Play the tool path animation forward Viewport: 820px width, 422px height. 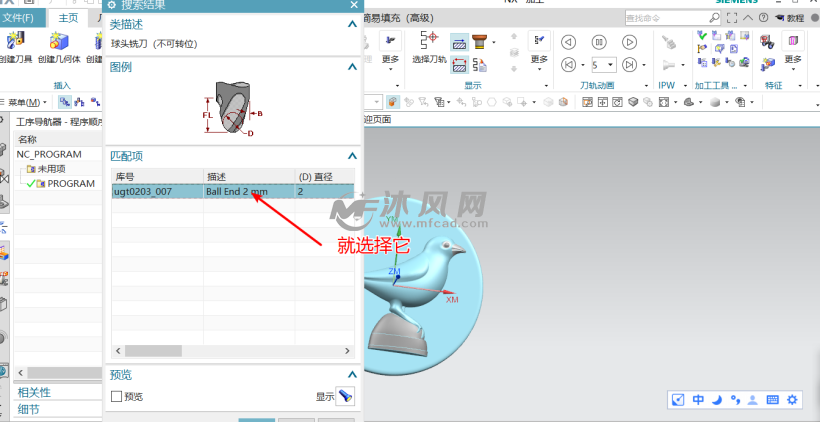(629, 42)
